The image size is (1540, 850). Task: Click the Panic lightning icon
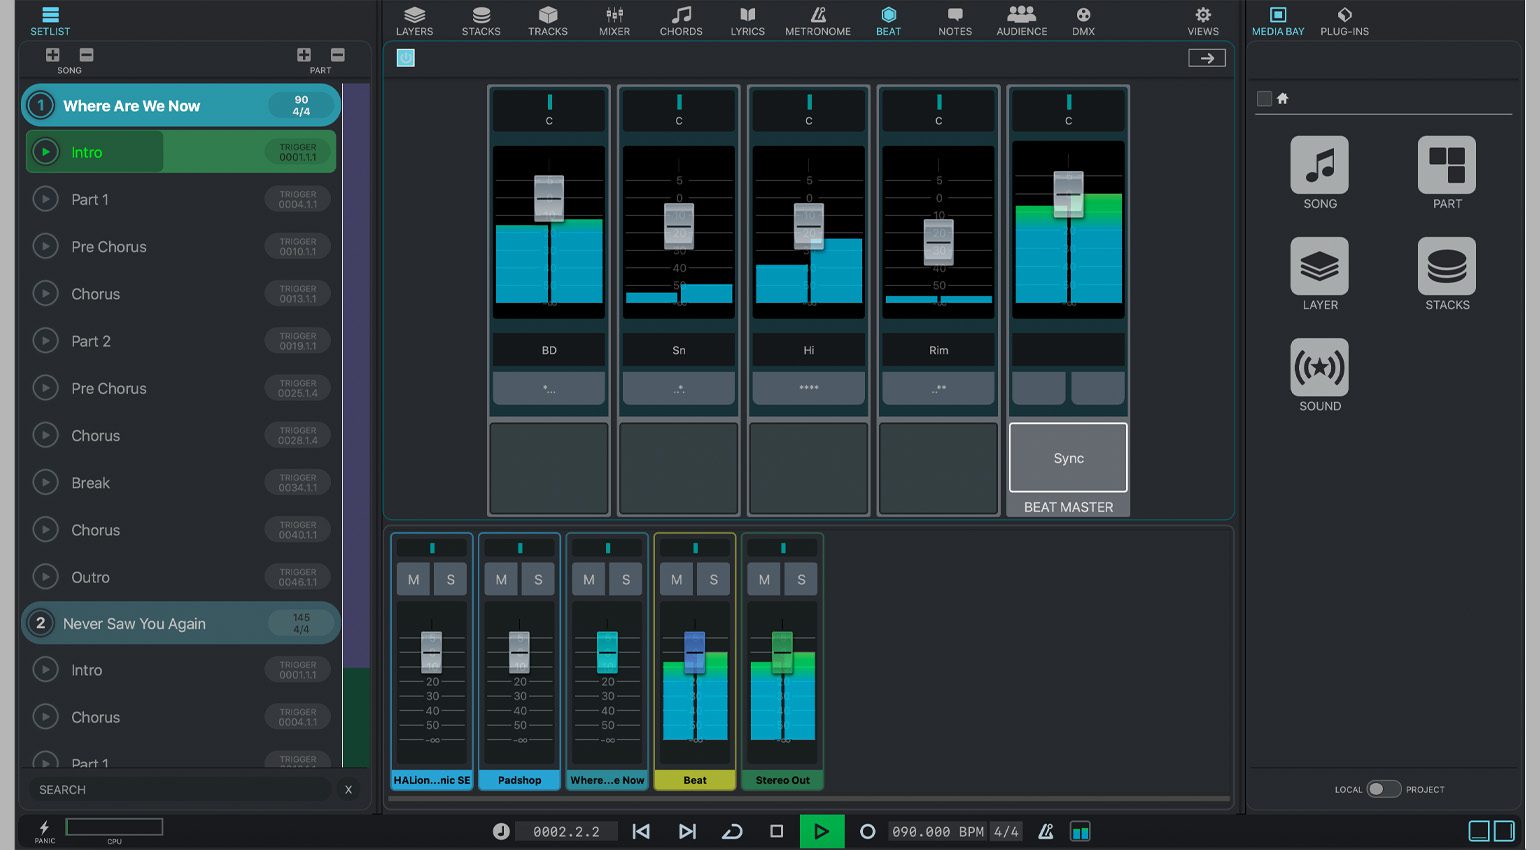pyautogui.click(x=44, y=828)
